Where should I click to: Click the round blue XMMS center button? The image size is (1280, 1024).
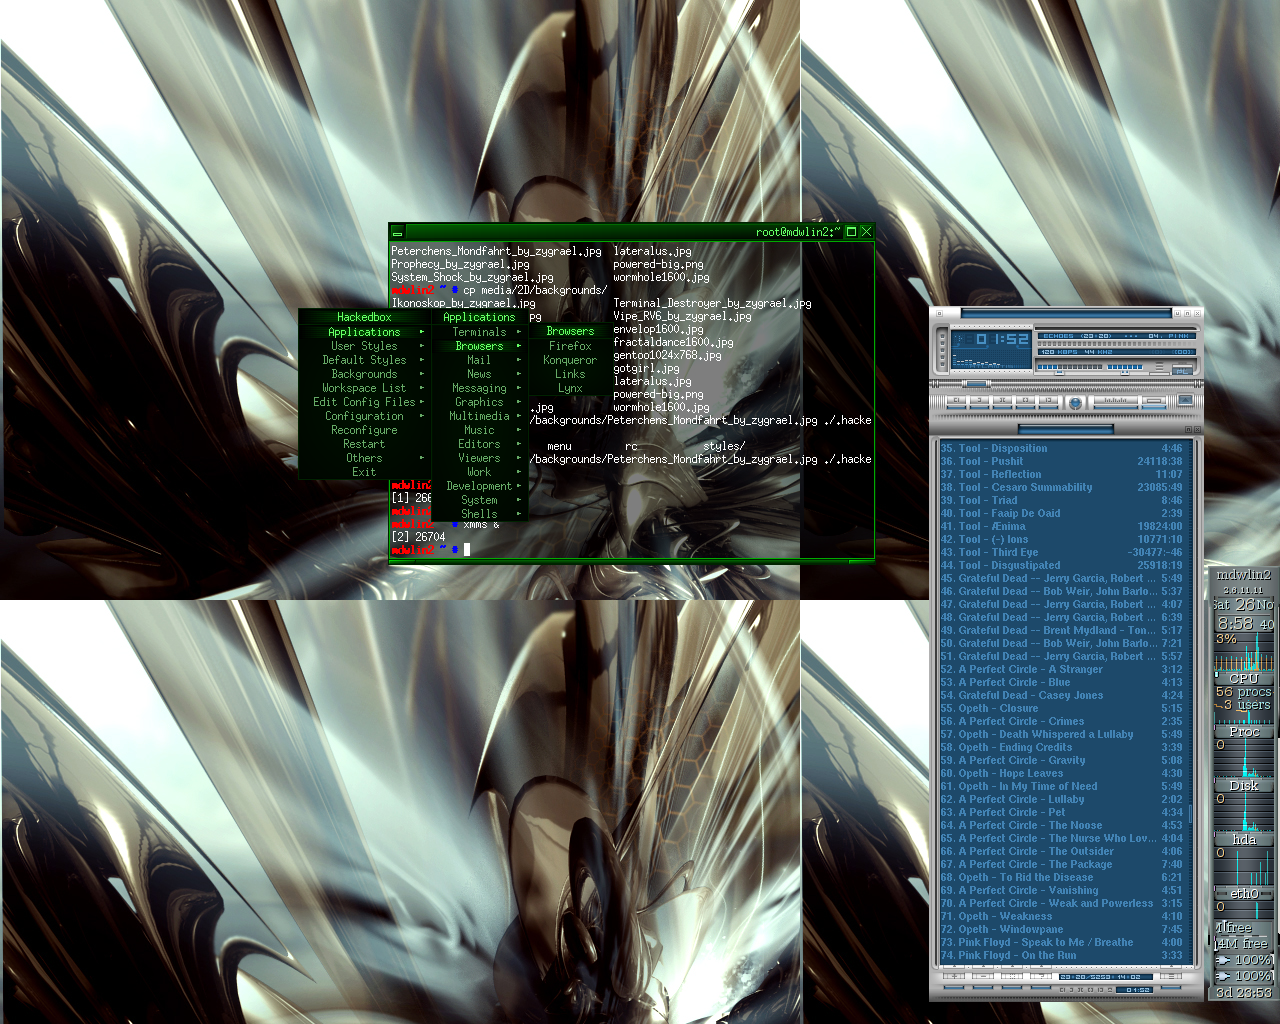click(x=1075, y=402)
